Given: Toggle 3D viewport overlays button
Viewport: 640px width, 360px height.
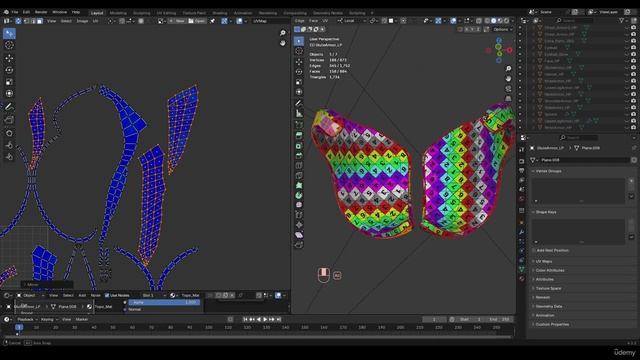Looking at the screenshot, I should [x=453, y=21].
